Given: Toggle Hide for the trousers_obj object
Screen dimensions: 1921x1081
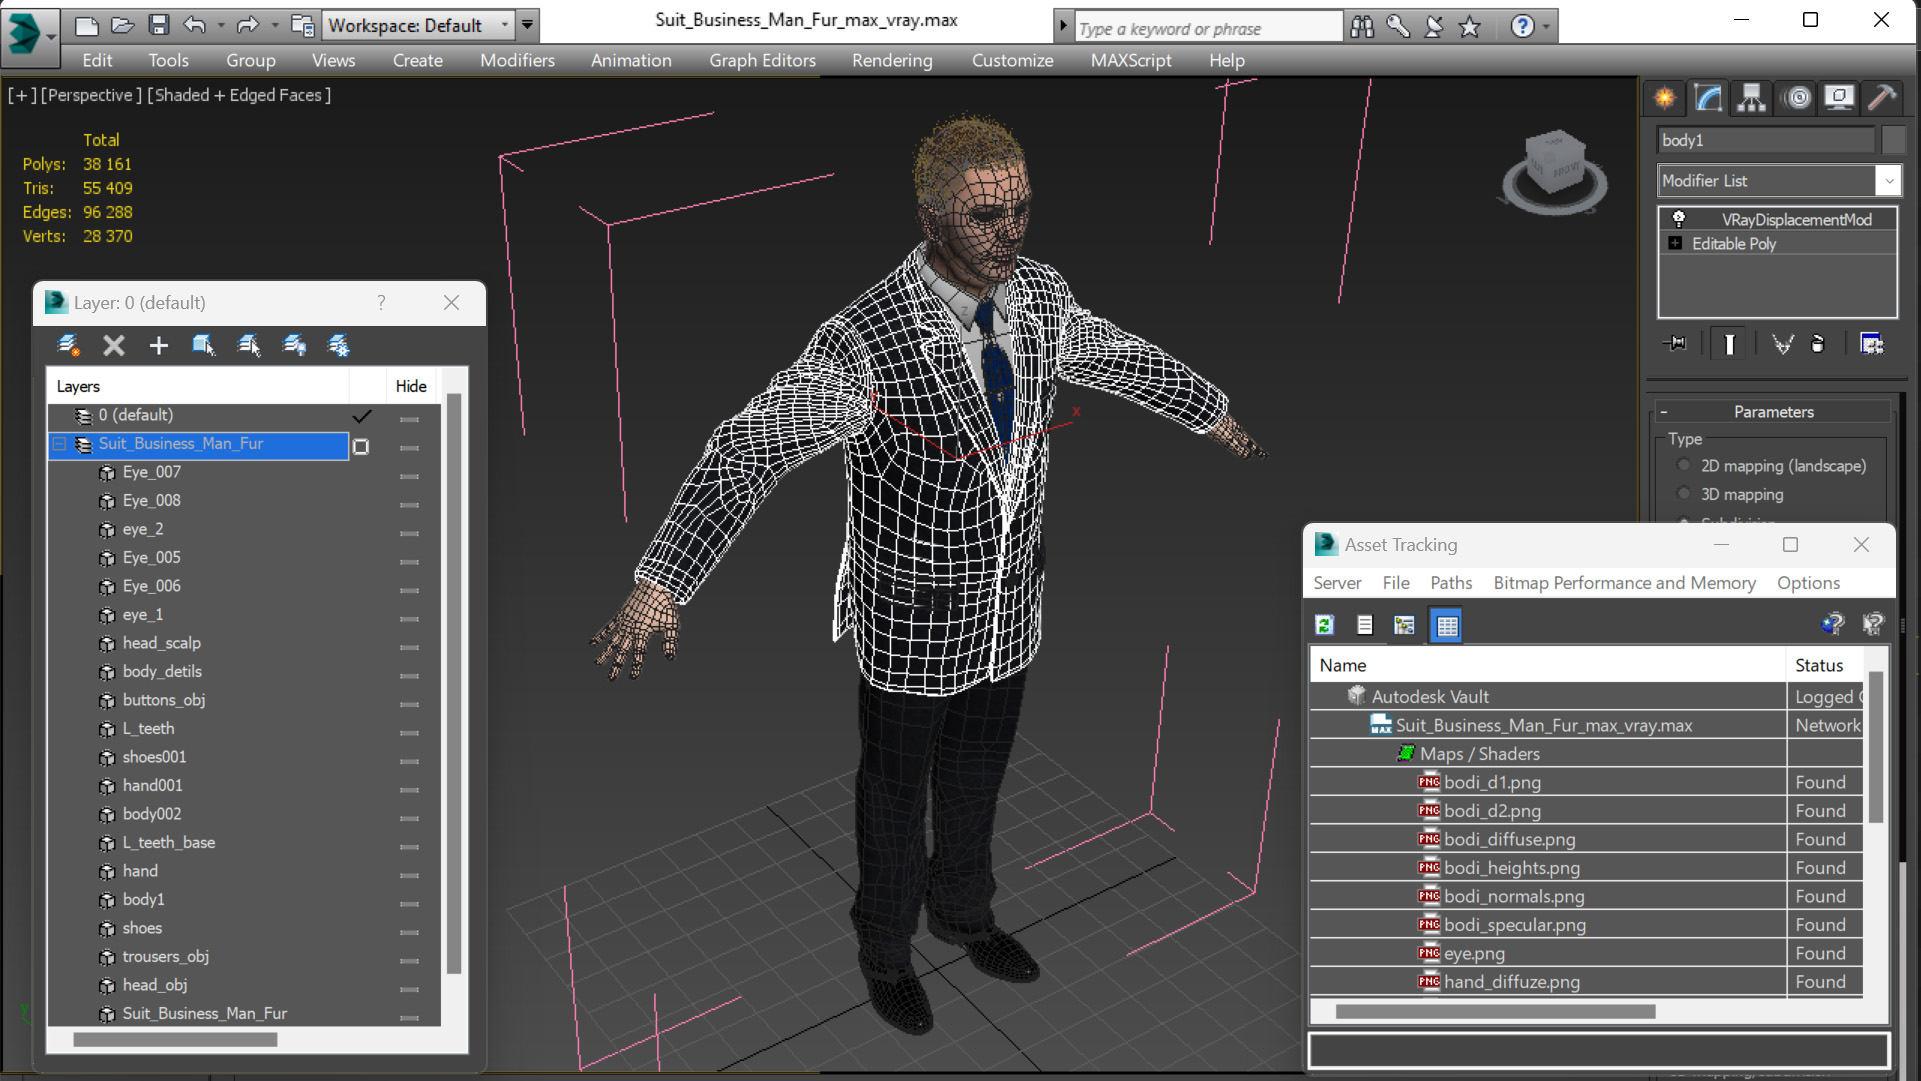Looking at the screenshot, I should [410, 960].
